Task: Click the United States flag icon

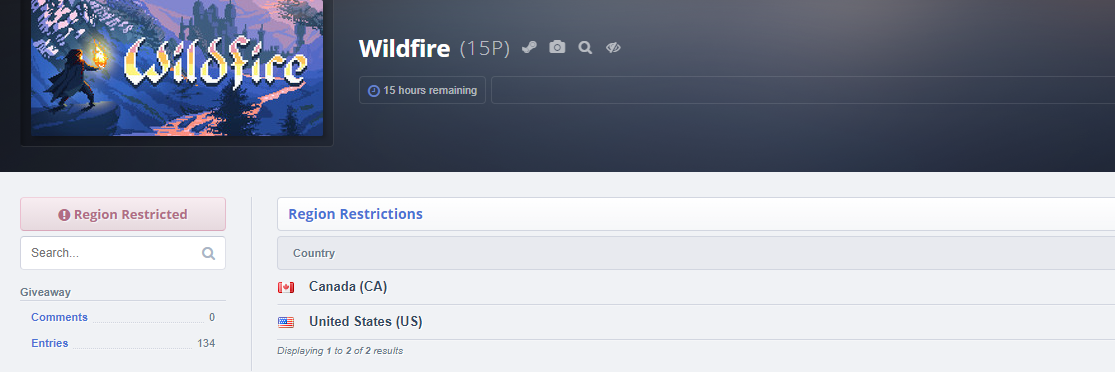Action: 286,322
